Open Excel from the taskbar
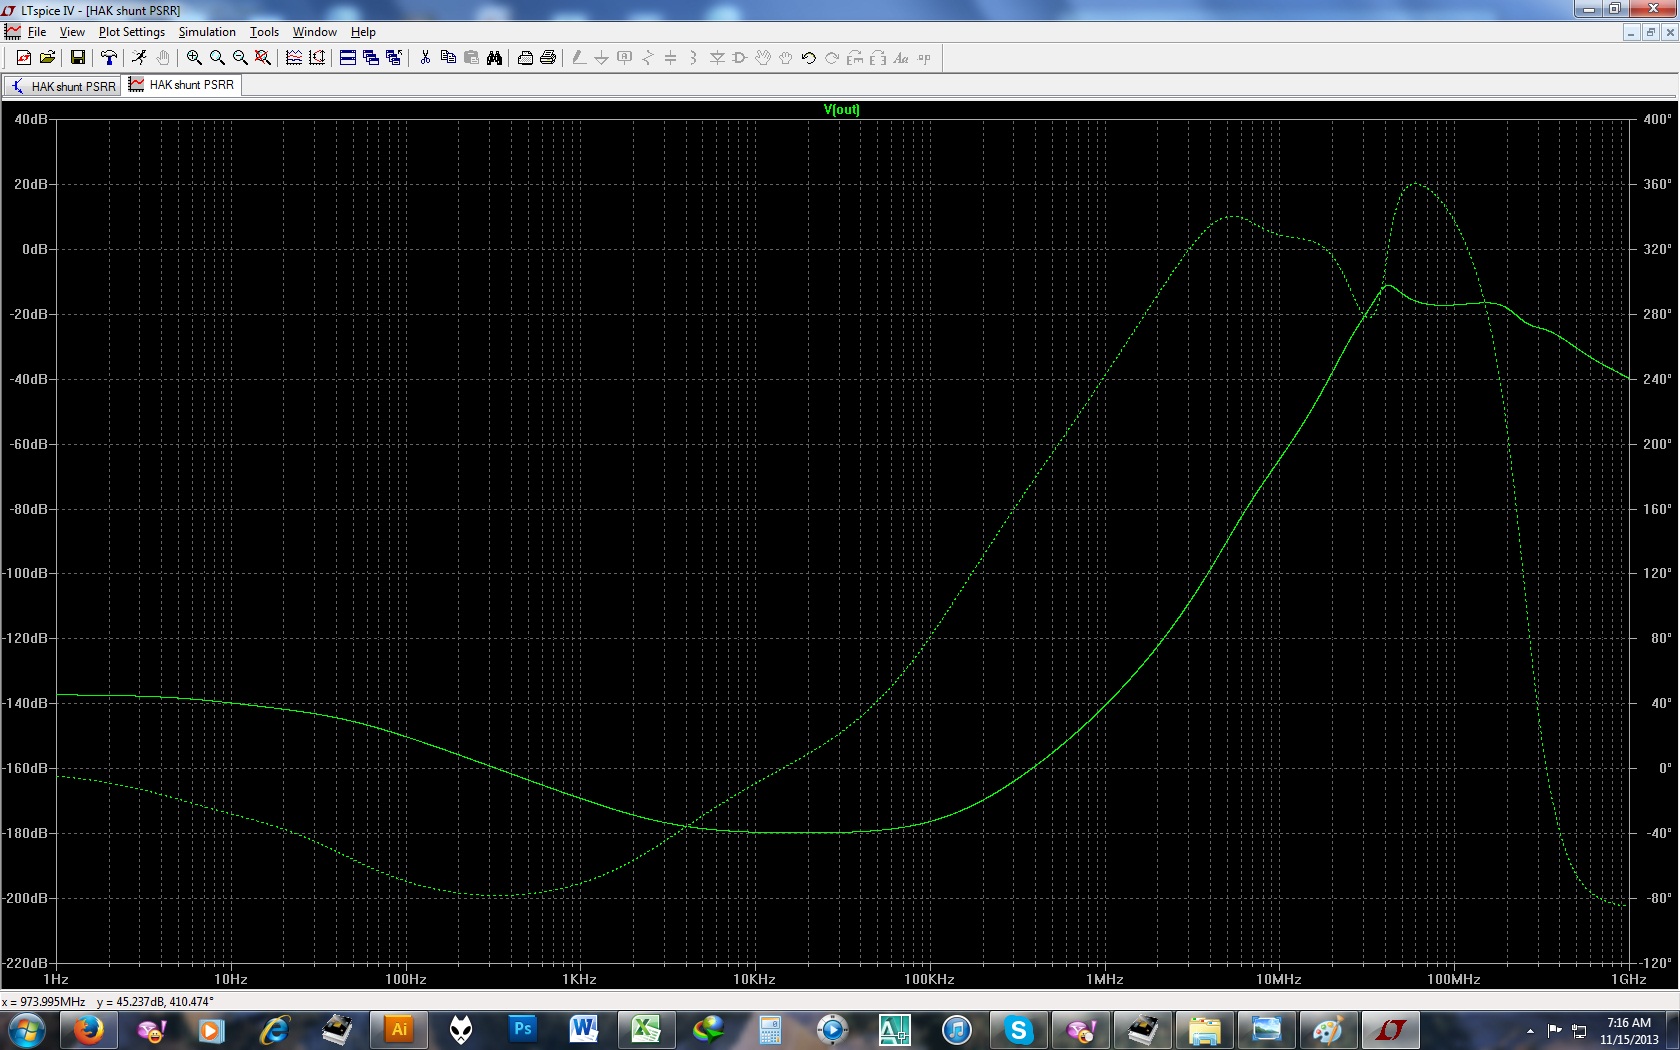Screen dimensions: 1680x1050 pos(646,1030)
